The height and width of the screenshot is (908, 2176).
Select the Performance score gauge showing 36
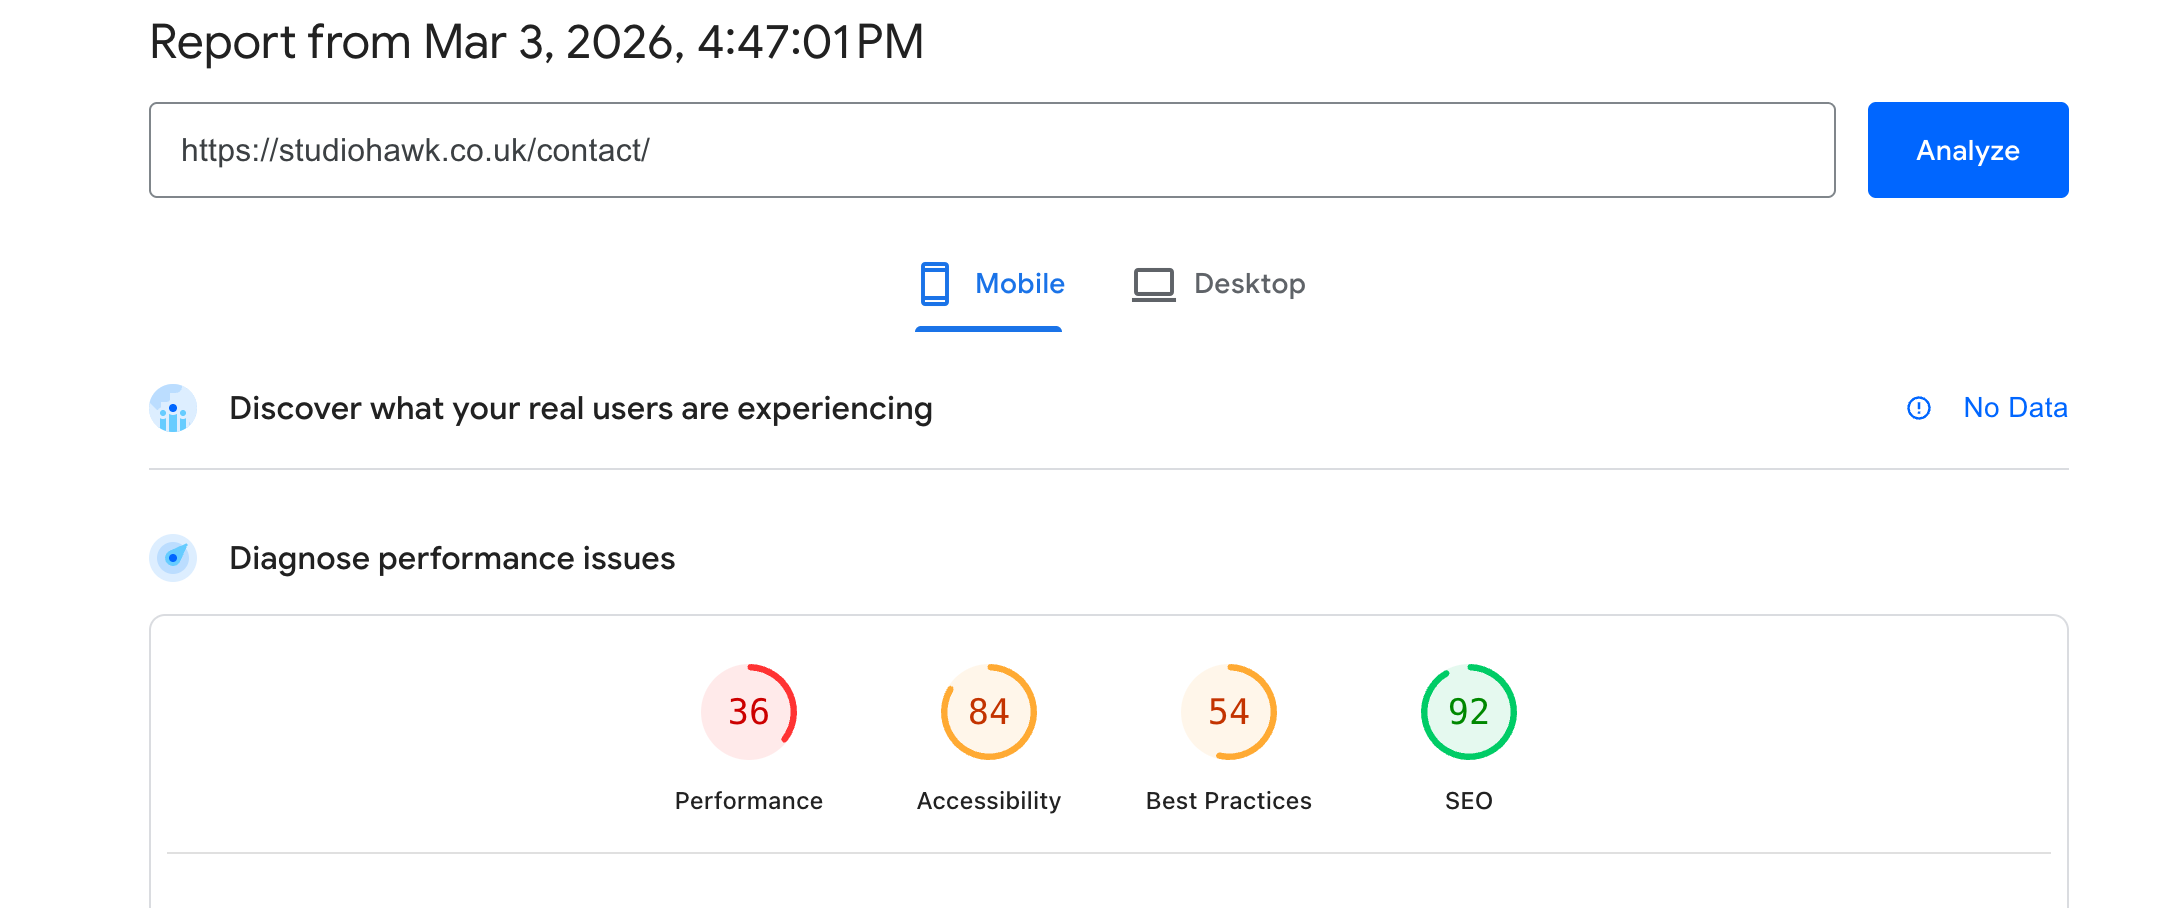click(x=748, y=712)
